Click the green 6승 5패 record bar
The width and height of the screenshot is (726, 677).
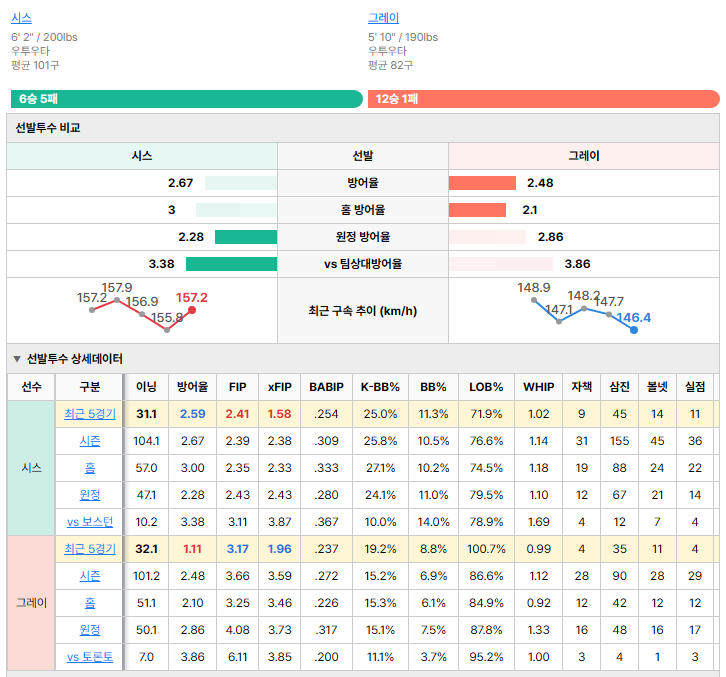point(187,99)
